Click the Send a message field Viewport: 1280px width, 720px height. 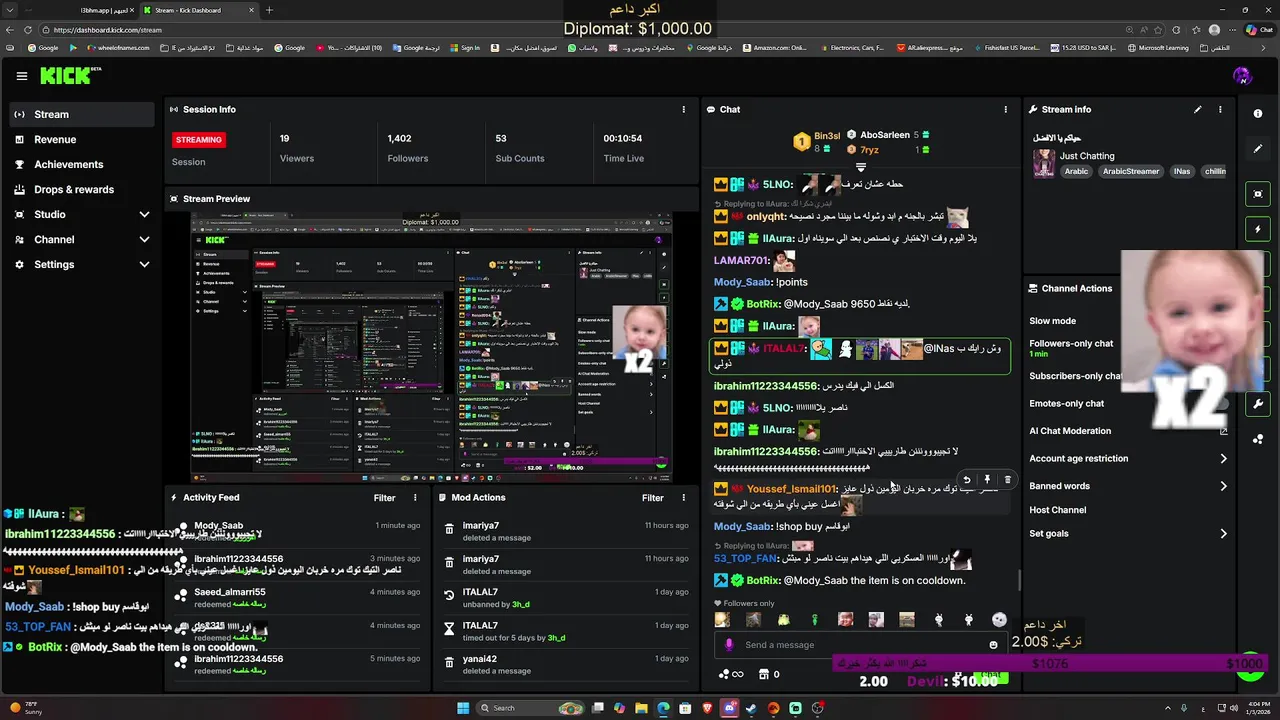(x=860, y=645)
